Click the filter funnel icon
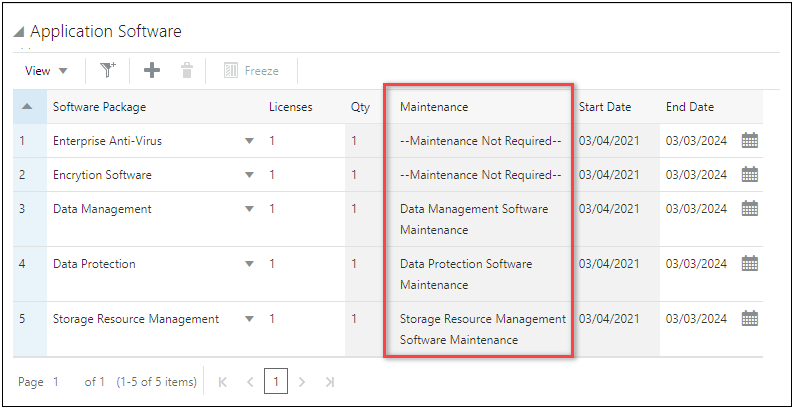This screenshot has height=409, width=794. point(108,70)
